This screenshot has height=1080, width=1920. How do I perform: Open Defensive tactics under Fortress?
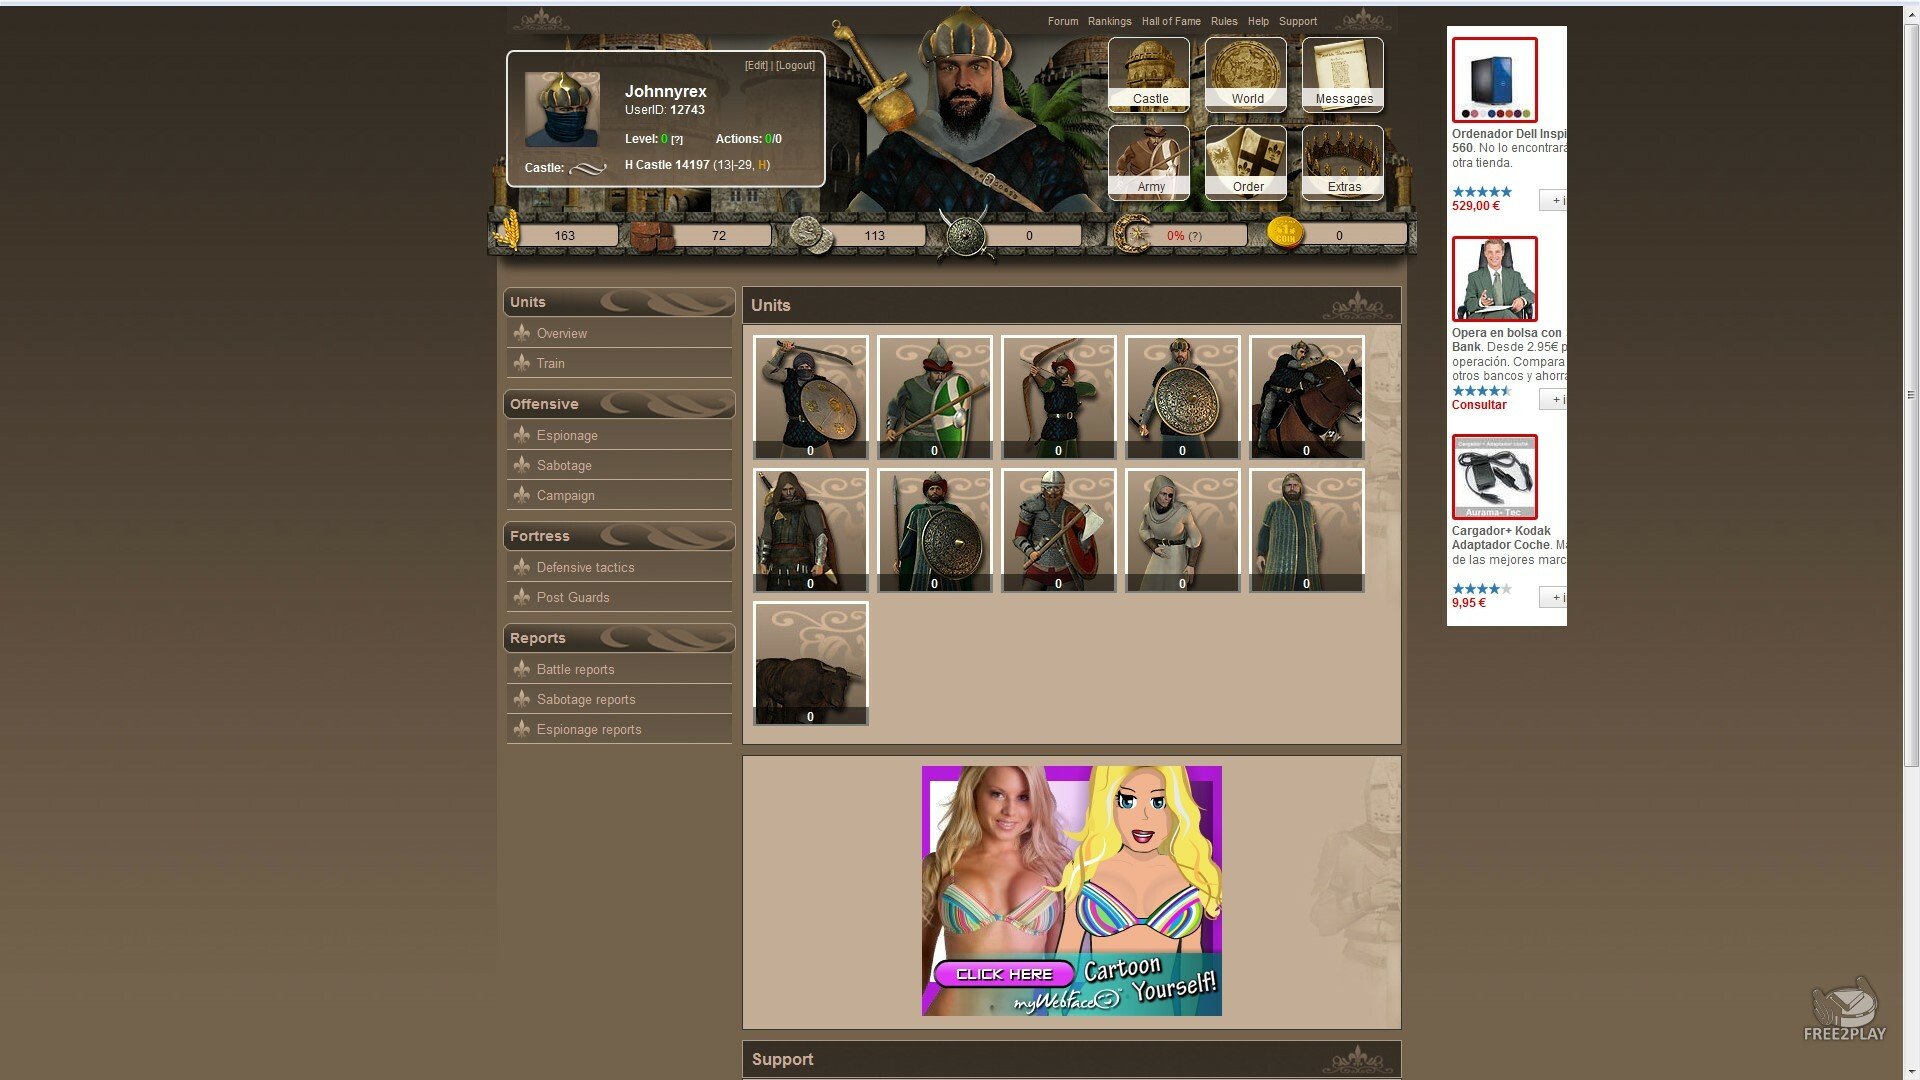(x=585, y=567)
